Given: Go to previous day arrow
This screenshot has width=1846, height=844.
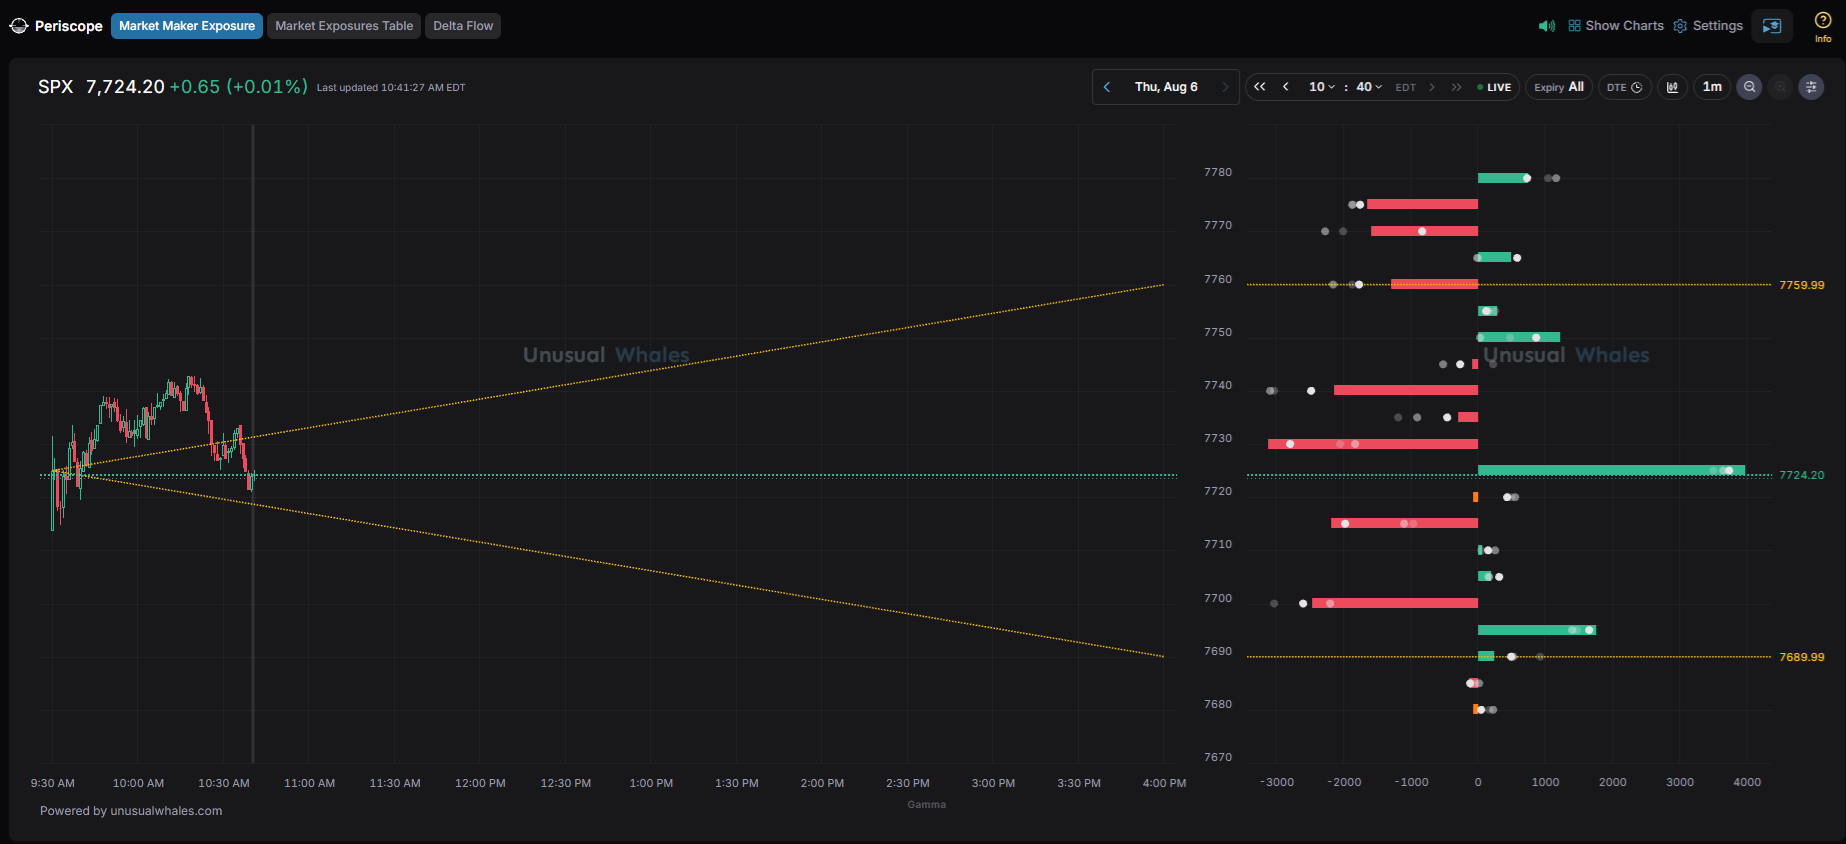Looking at the screenshot, I should click(1107, 87).
